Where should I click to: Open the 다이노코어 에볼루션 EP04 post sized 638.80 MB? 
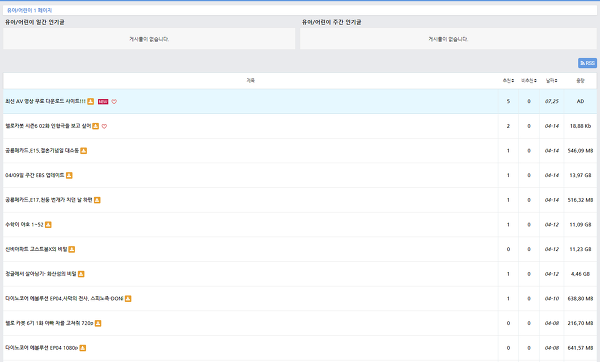(64, 298)
